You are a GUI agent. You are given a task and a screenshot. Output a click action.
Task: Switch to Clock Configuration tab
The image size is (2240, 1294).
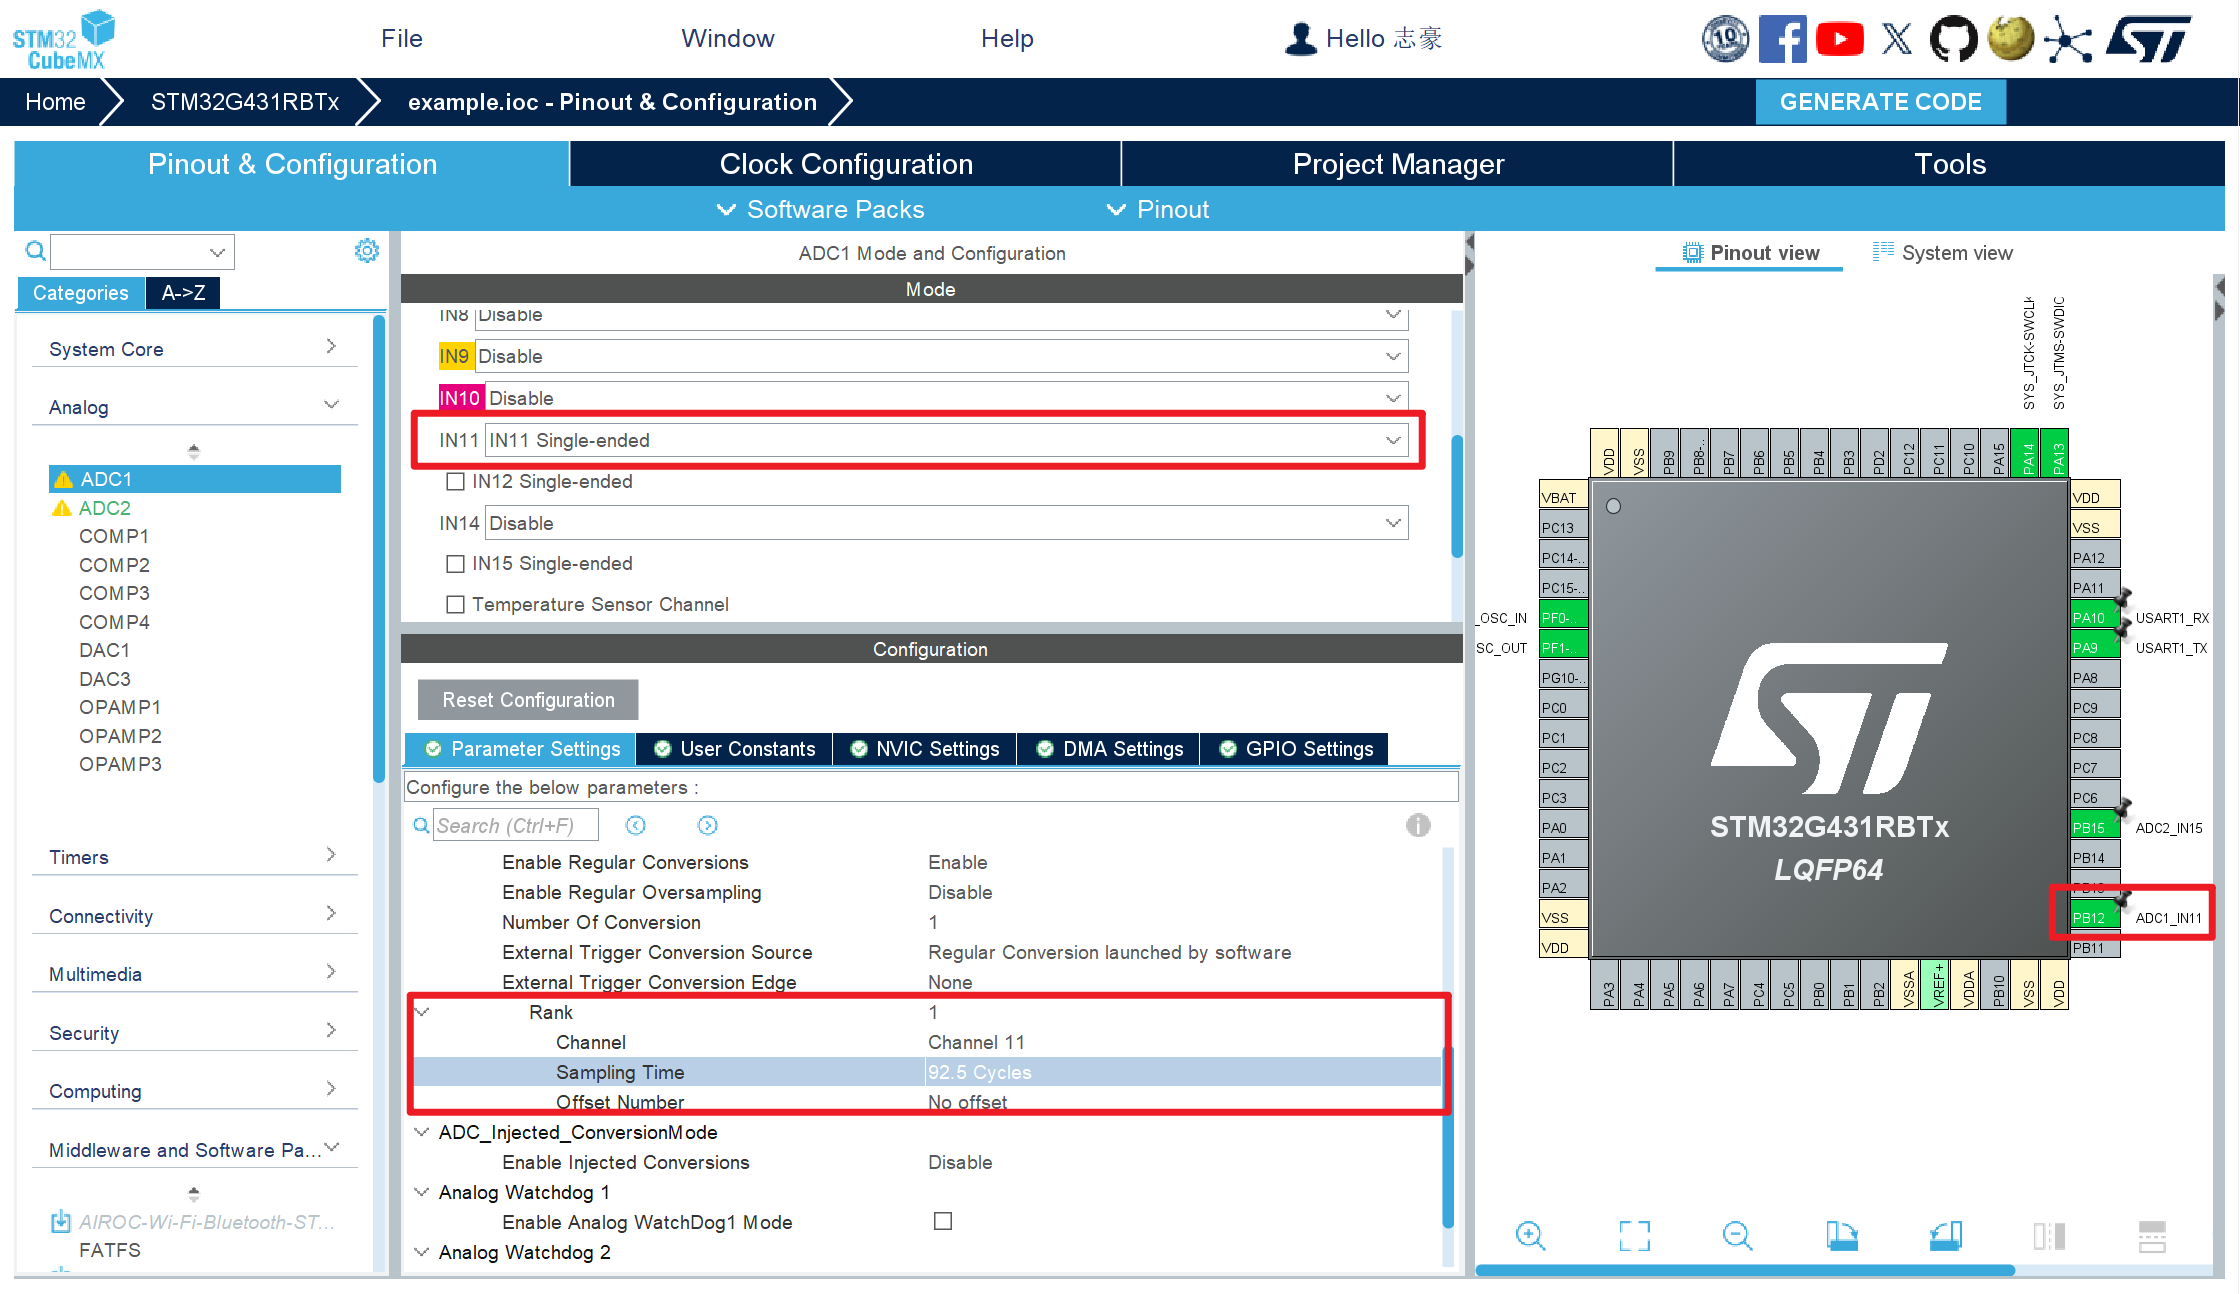click(x=845, y=164)
